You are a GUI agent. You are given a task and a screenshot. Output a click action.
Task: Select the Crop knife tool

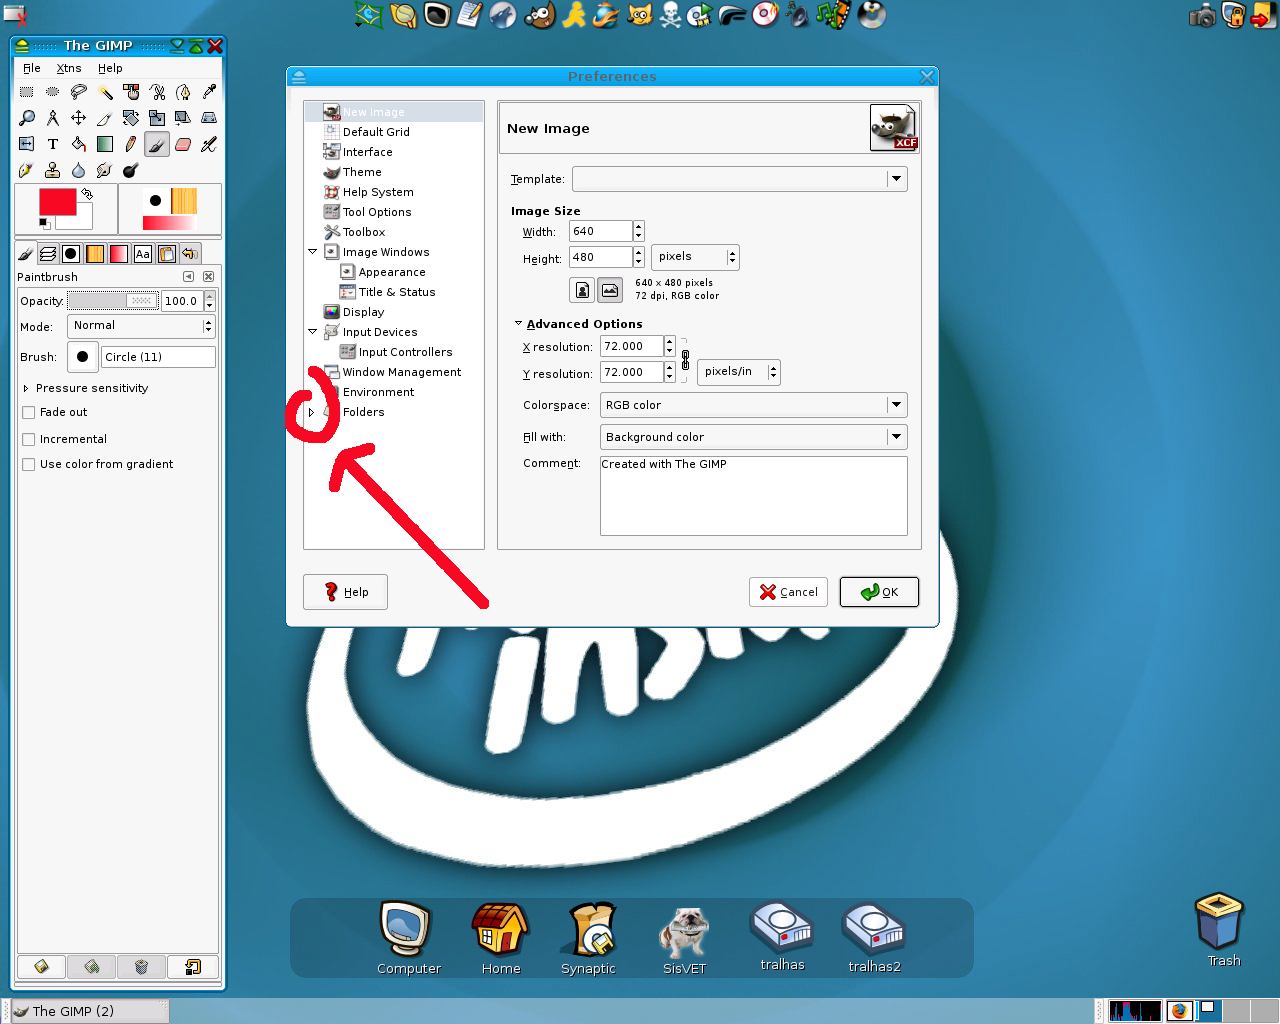105,118
